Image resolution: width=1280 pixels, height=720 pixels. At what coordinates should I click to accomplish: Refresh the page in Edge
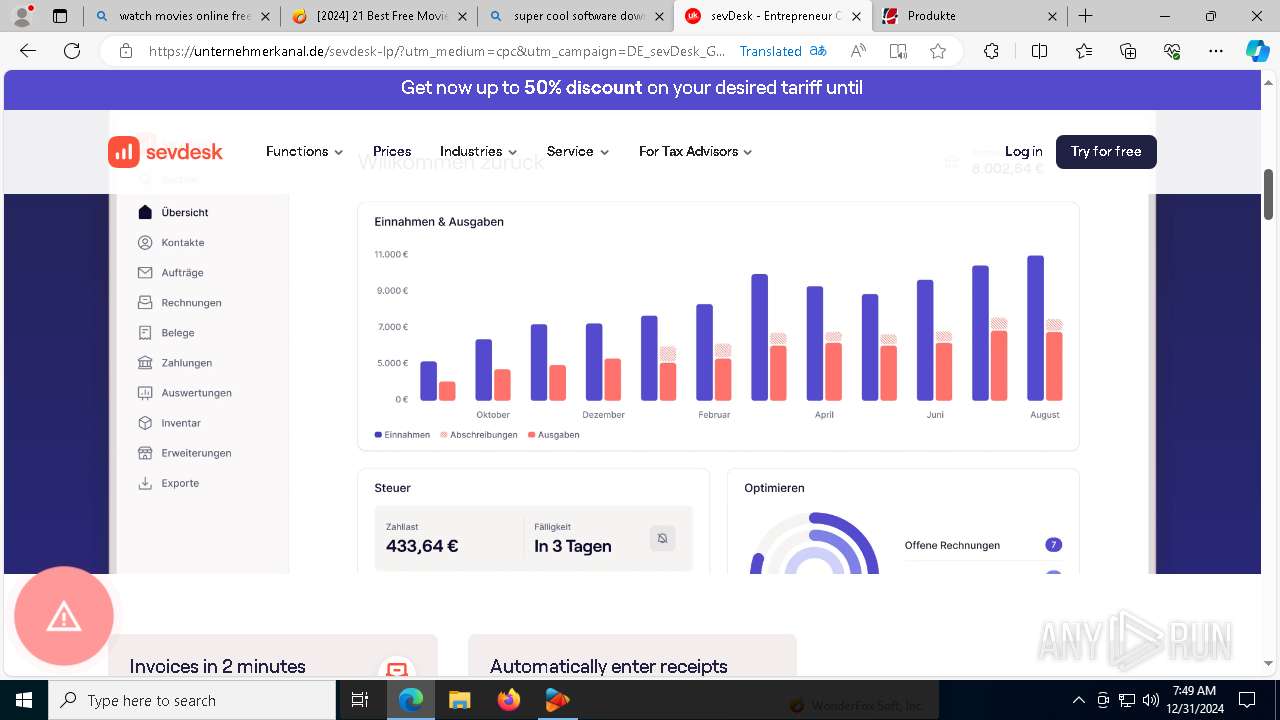pos(72,52)
